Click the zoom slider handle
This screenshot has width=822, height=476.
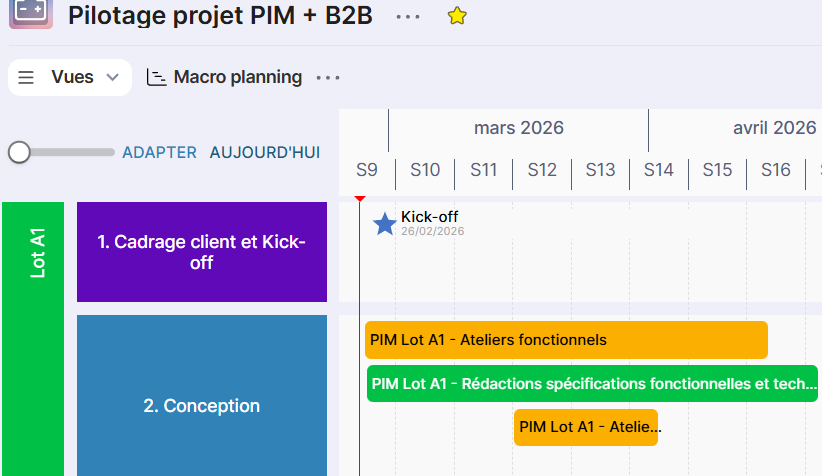(x=19, y=152)
